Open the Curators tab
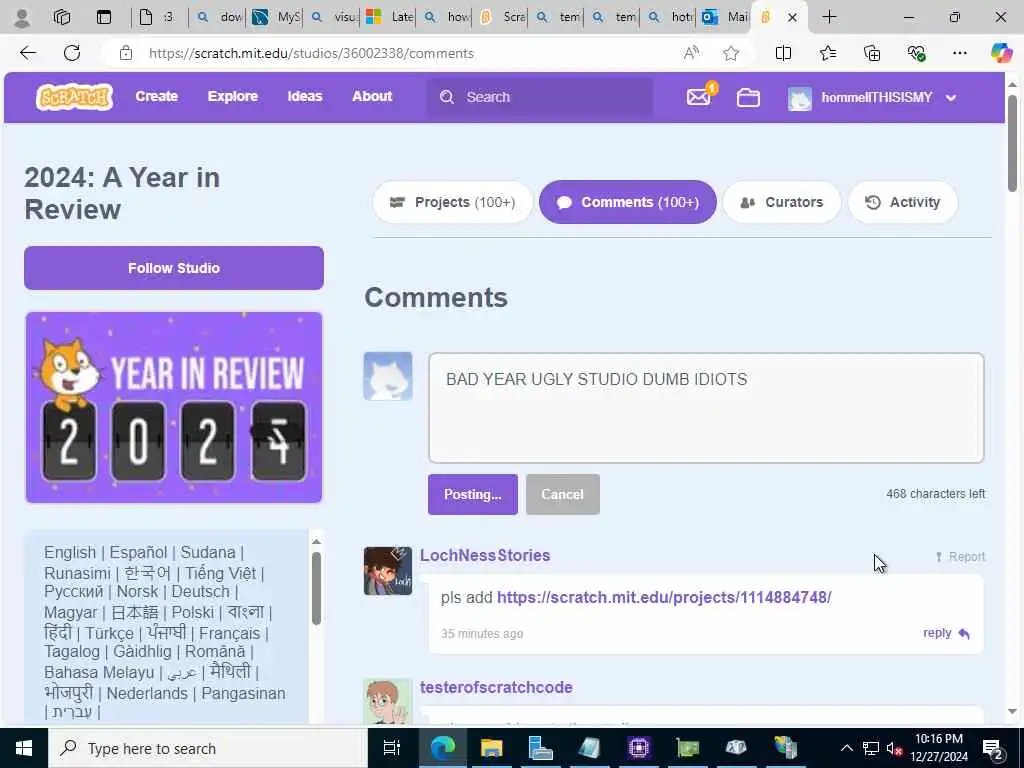This screenshot has height=768, width=1024. tap(782, 202)
